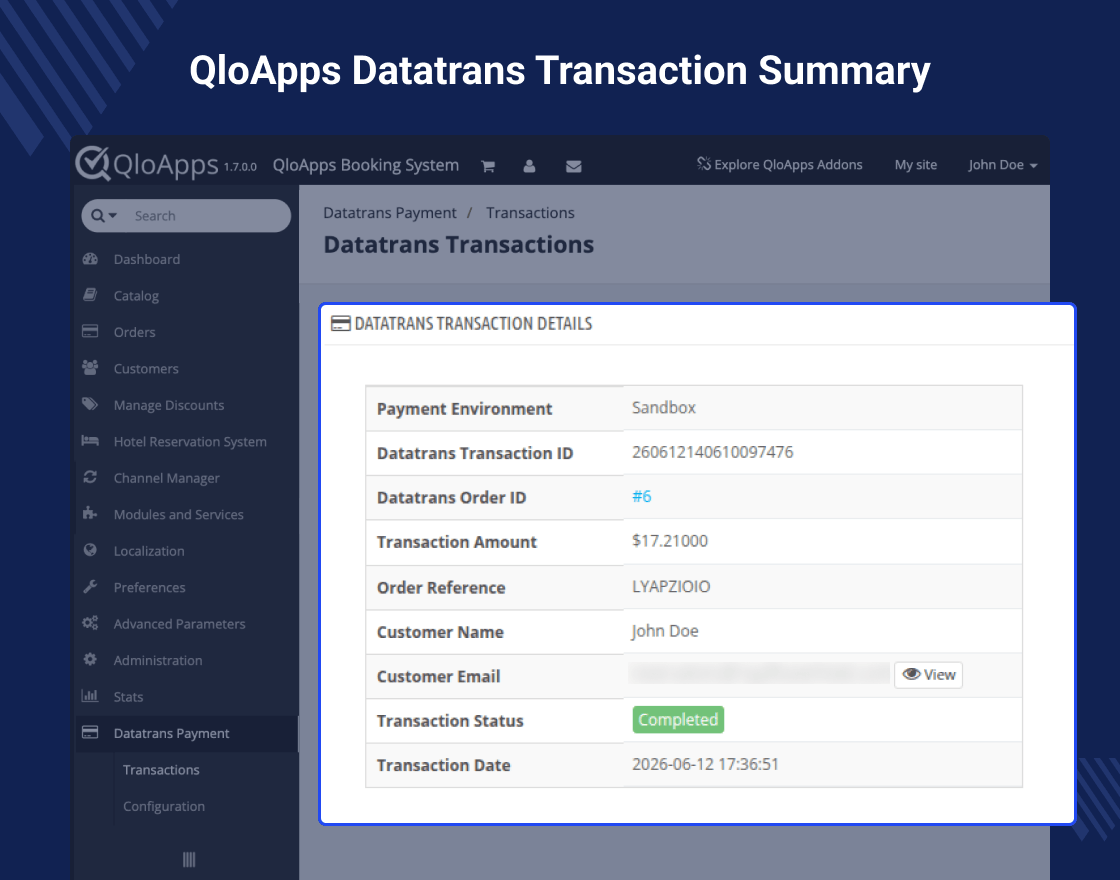Screen dimensions: 1120x880
Task: Click the Localization globe icon
Action: coord(90,550)
